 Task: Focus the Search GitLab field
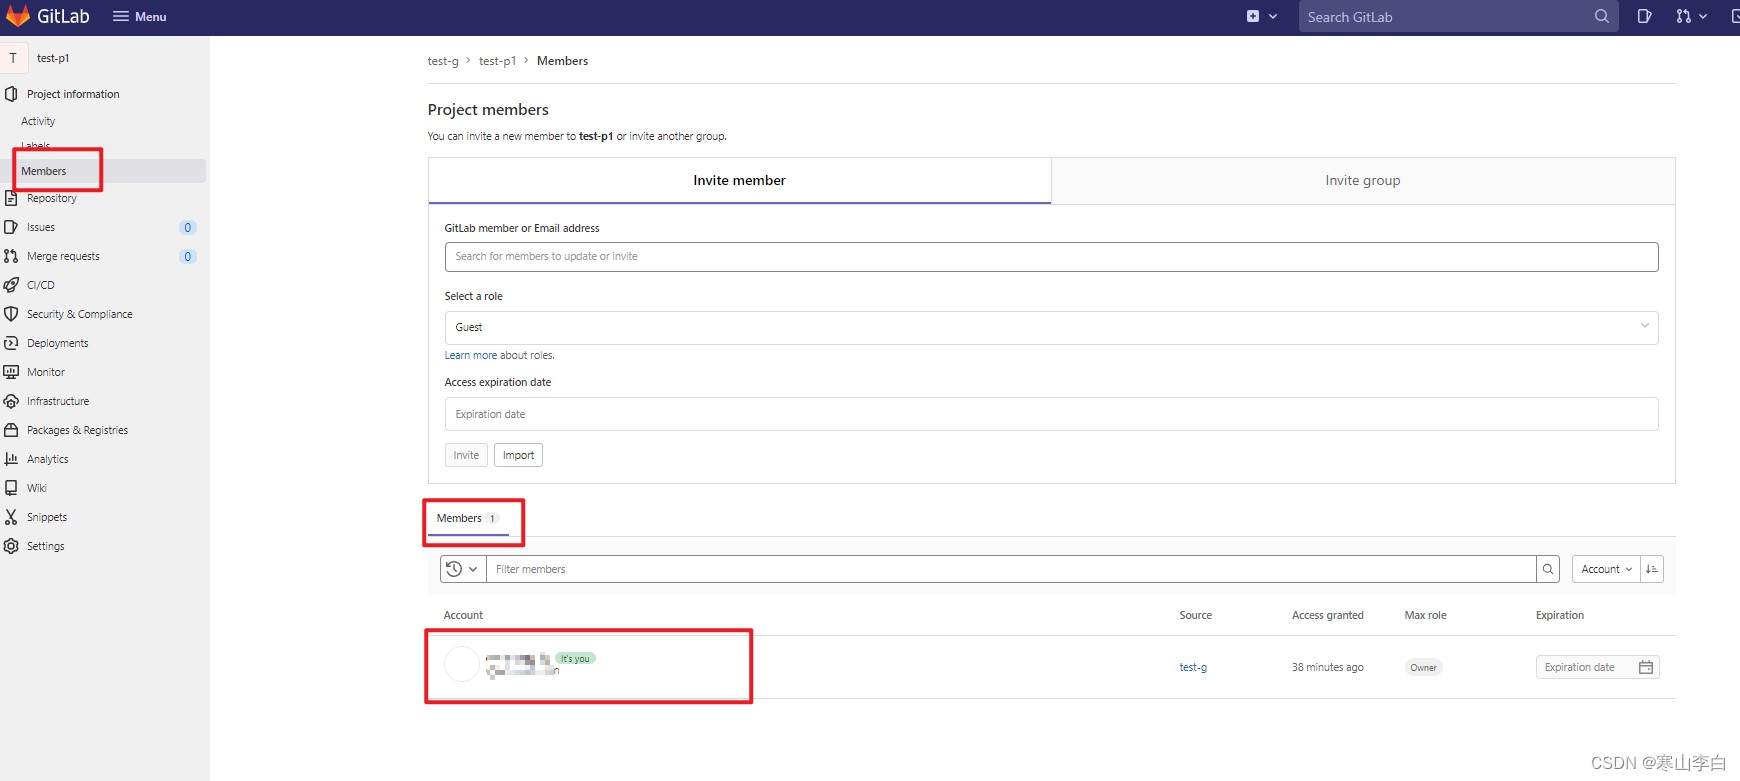point(1458,17)
